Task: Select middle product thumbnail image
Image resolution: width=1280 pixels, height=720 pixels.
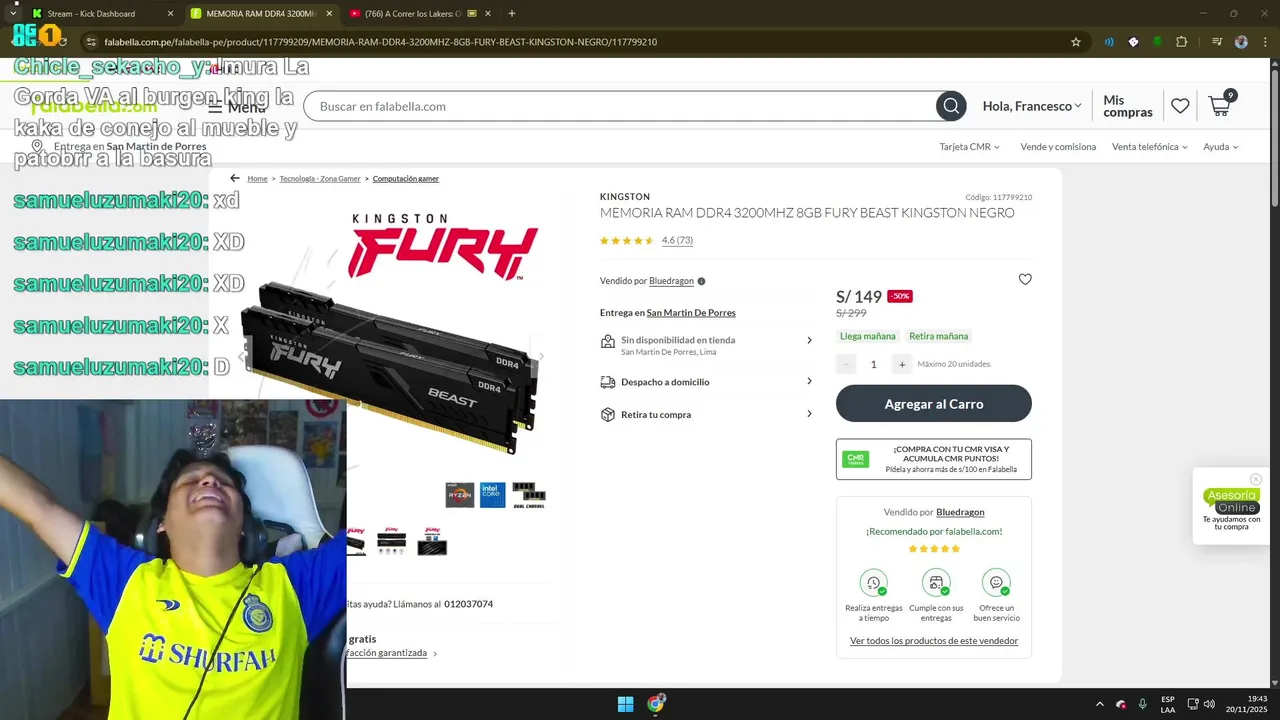Action: pos(392,541)
